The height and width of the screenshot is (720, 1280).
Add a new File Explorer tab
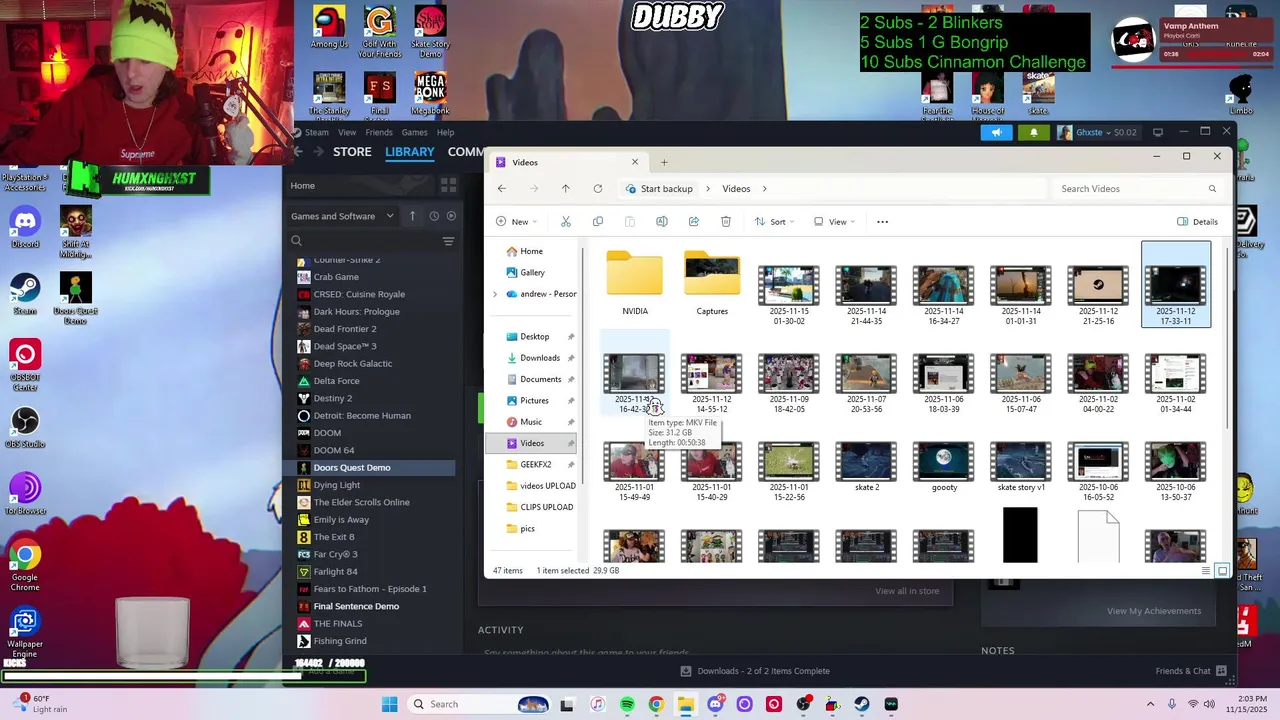(664, 162)
